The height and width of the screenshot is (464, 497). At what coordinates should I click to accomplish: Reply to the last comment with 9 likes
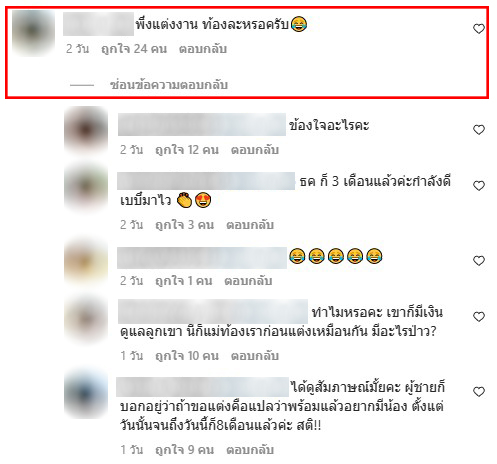pos(250,450)
